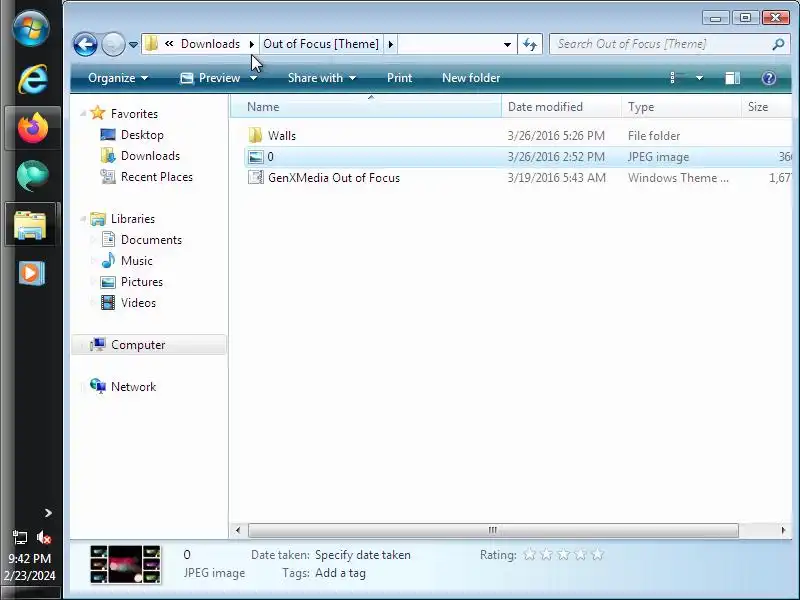Screen dimensions: 800x600
Task: Refresh the folder with the refresh icon
Action: pos(530,44)
